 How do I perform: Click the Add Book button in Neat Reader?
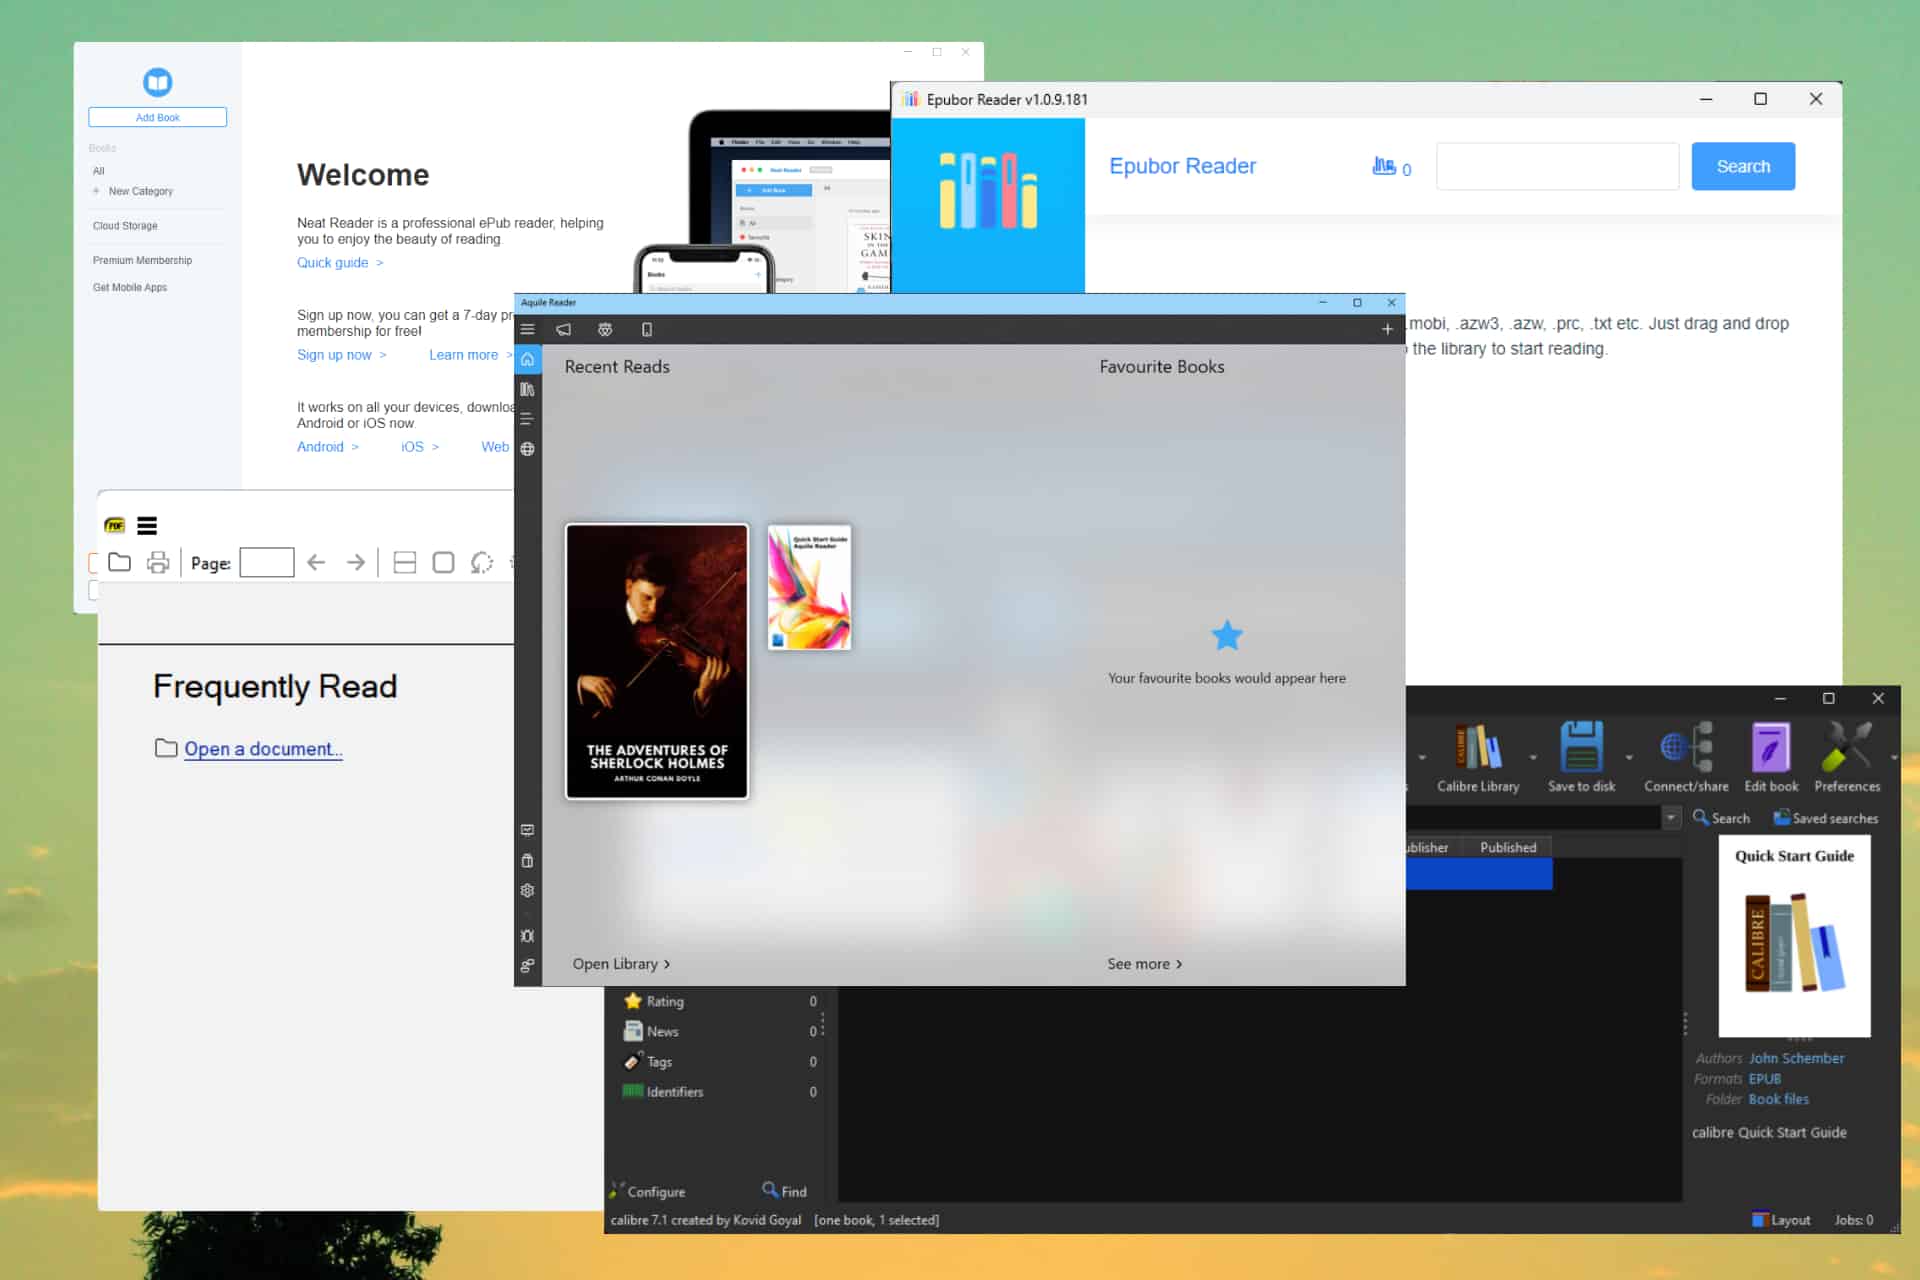tap(157, 117)
